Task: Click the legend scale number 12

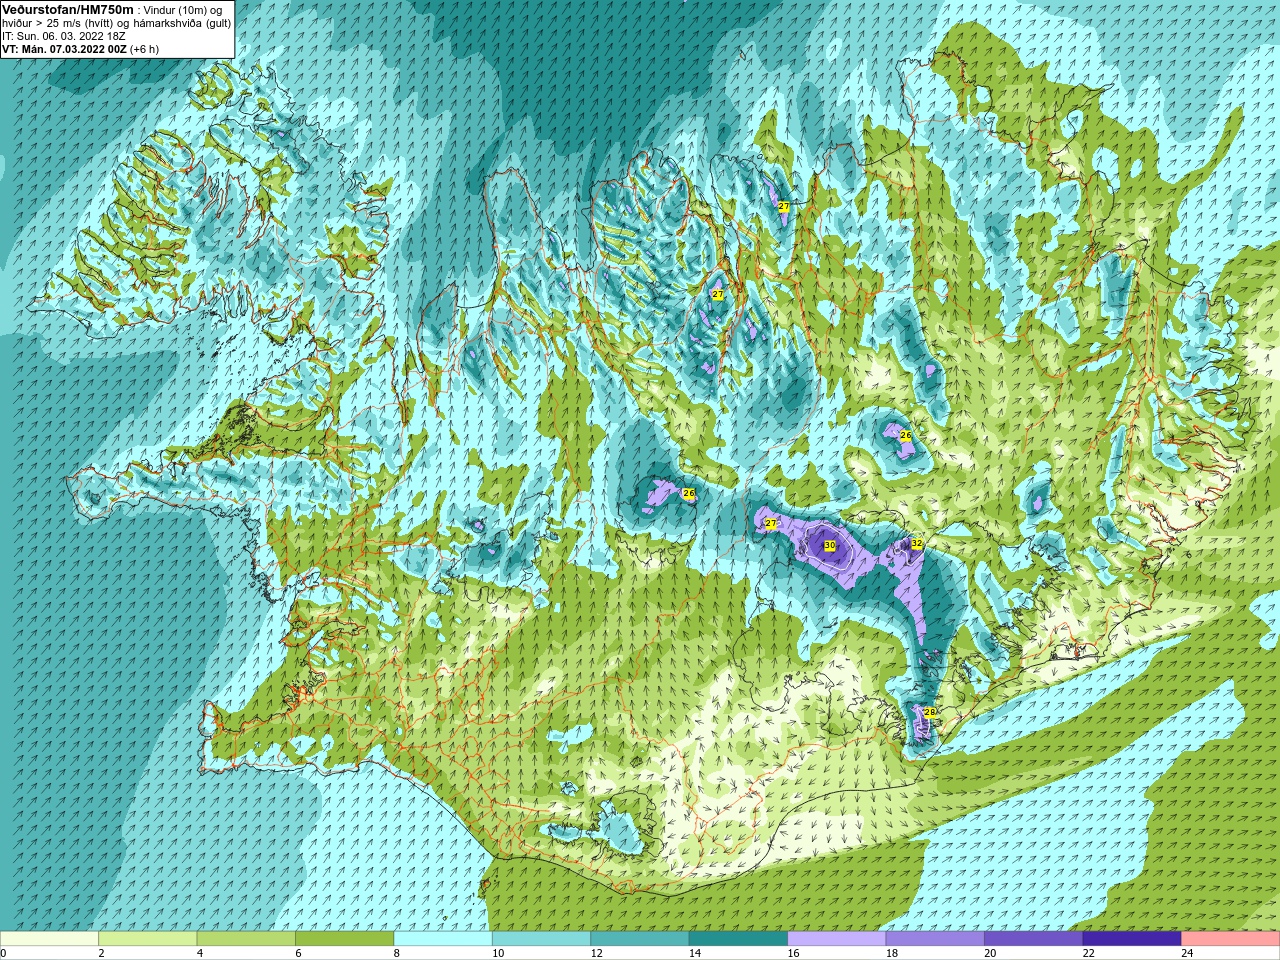Action: tap(597, 953)
